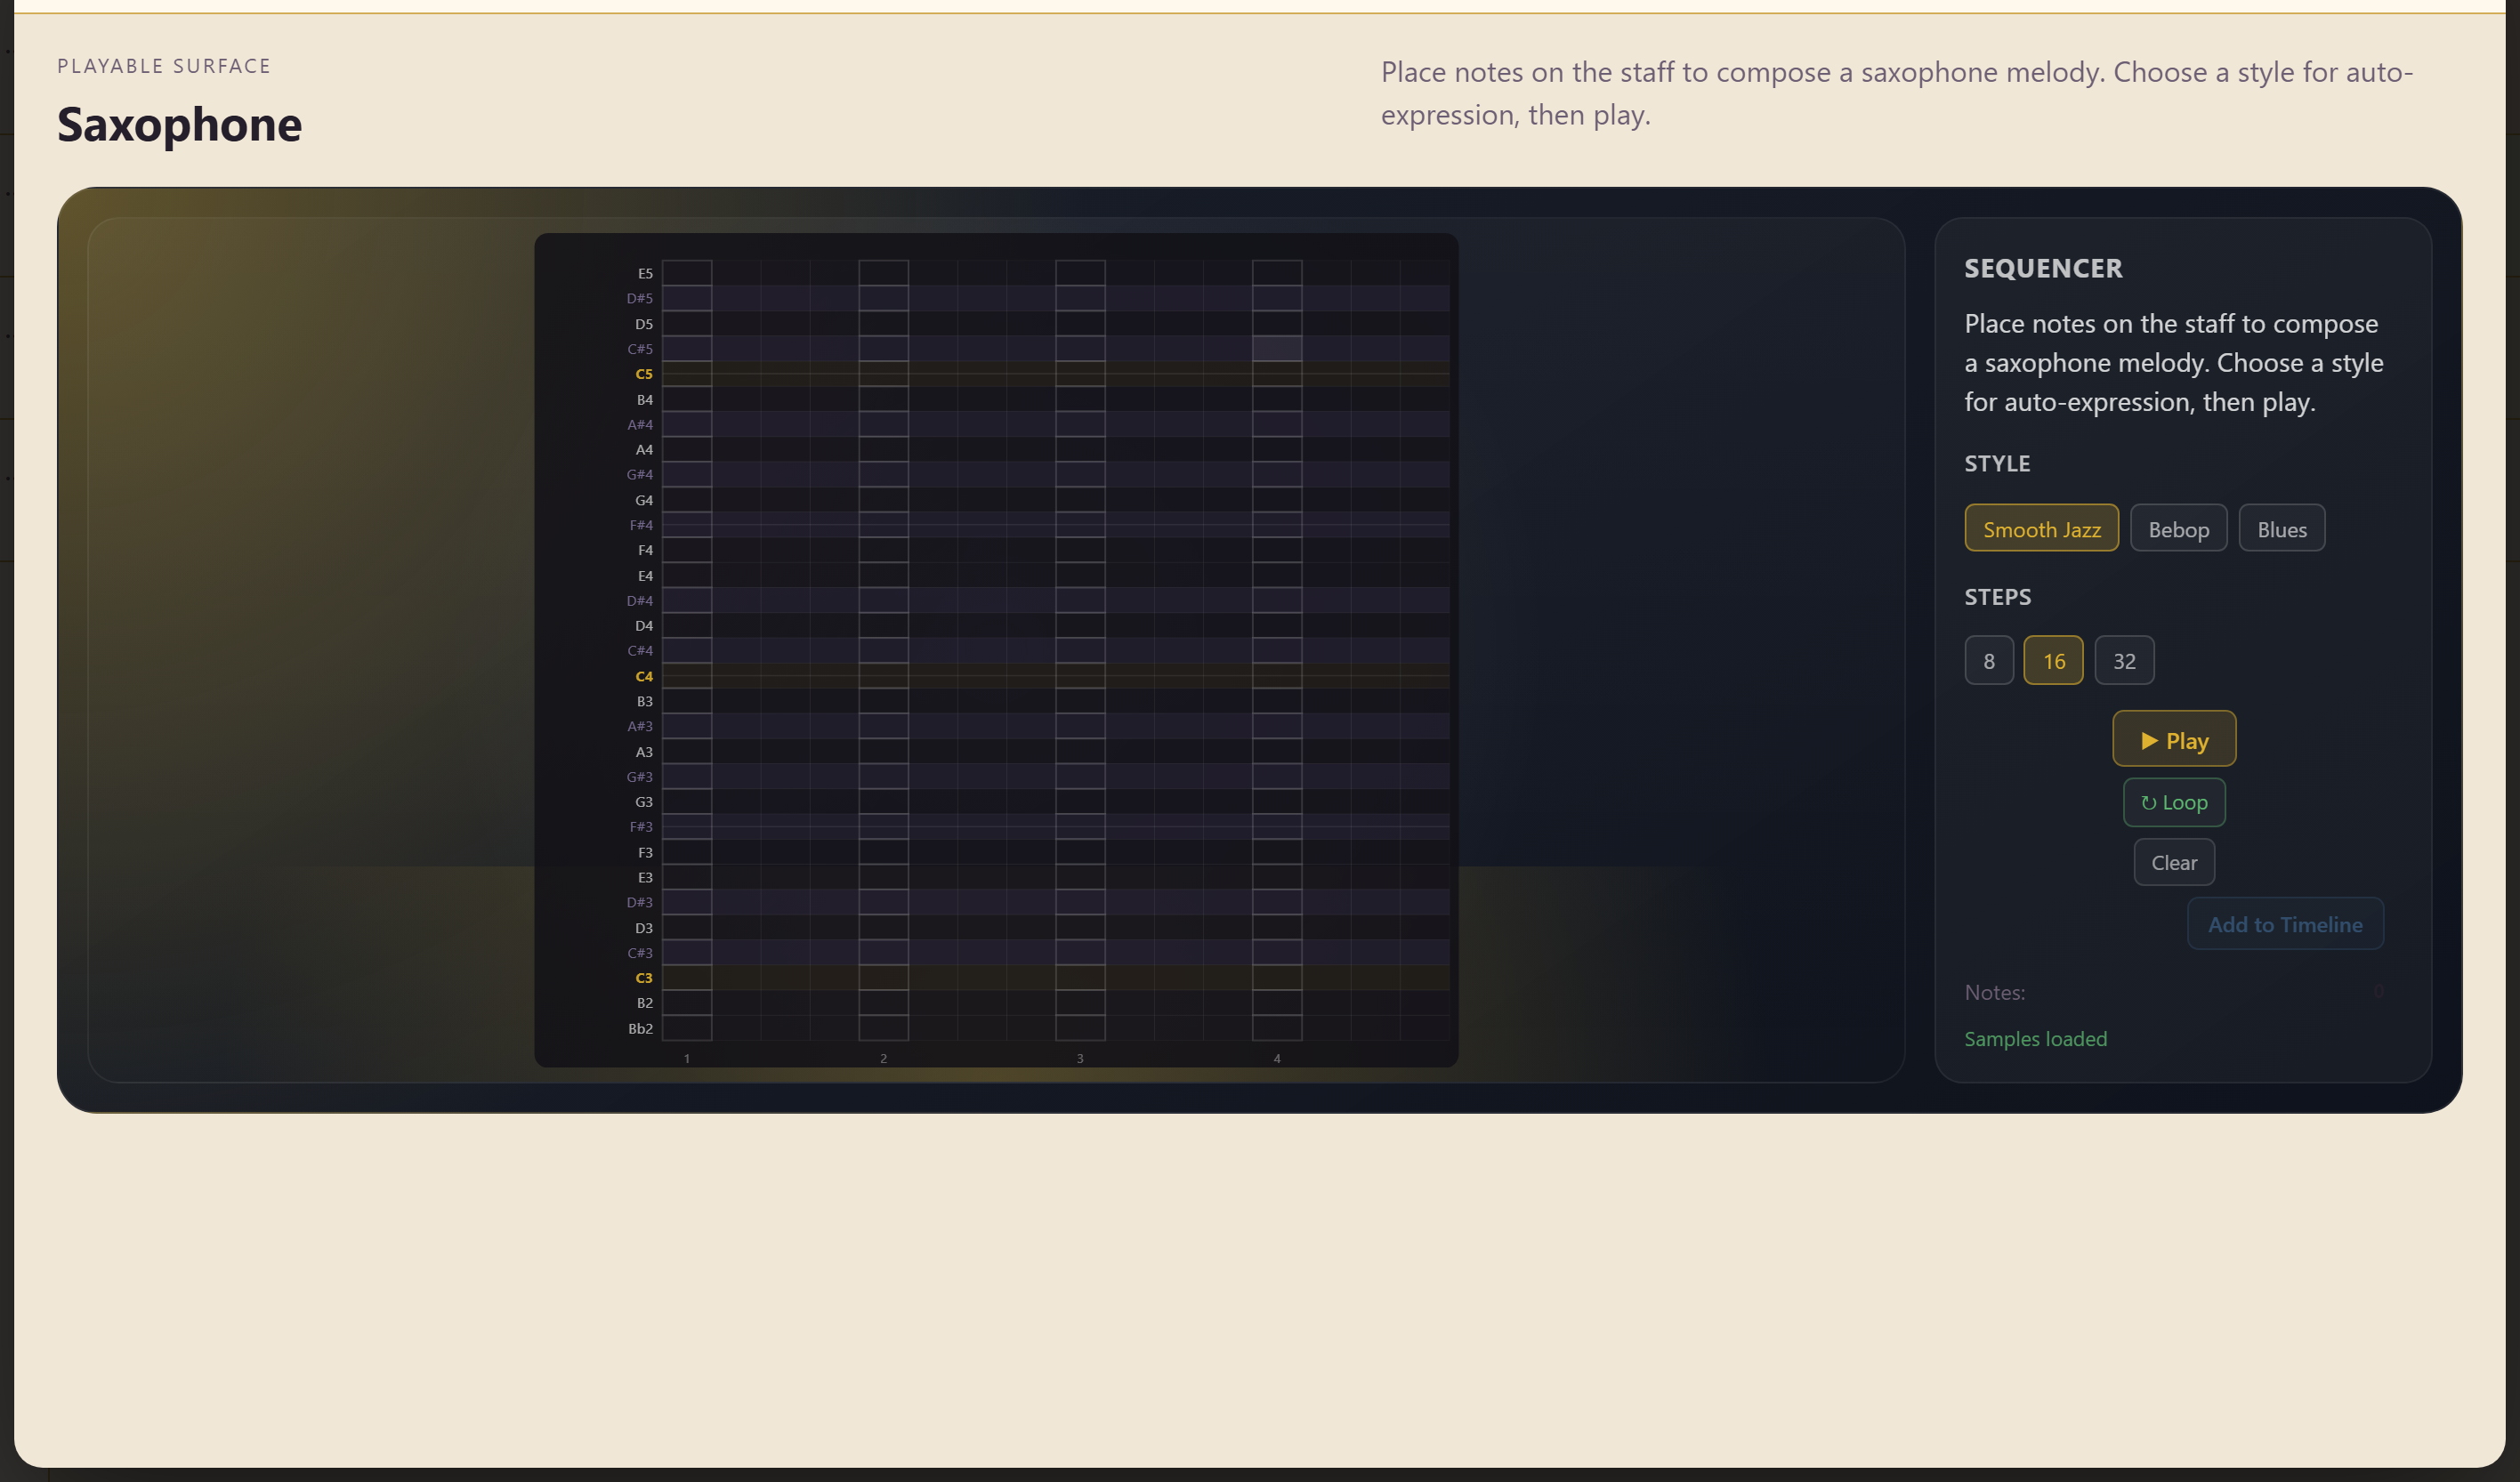Click the A3 pitch label
The height and width of the screenshot is (1482, 2520).
[644, 752]
